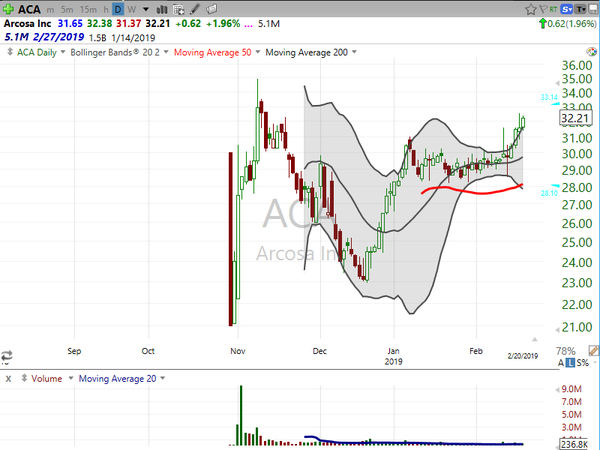Image resolution: width=600 pixels, height=450 pixels.
Task: Click the 236.8K volume value box
Action: 574,444
